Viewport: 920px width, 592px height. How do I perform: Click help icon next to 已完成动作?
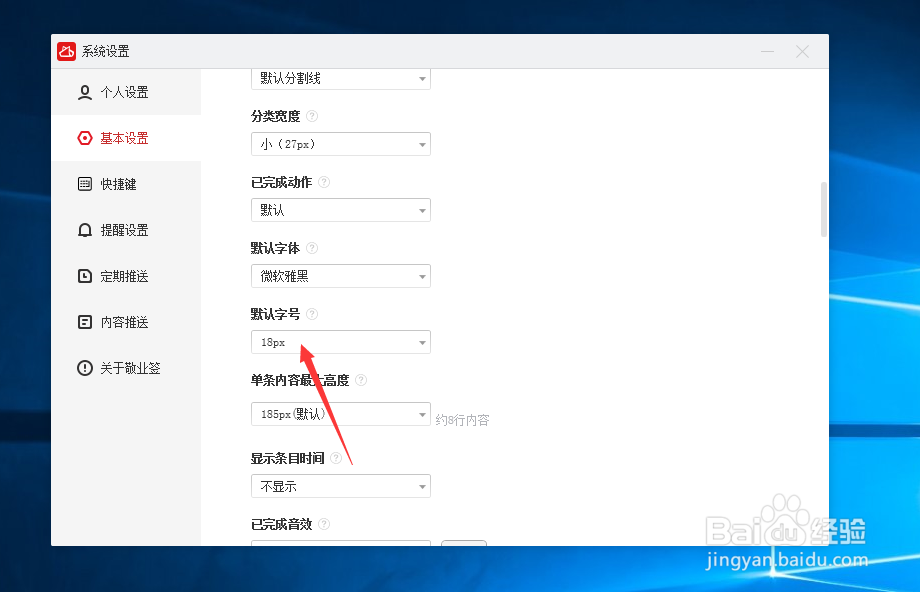pos(324,182)
